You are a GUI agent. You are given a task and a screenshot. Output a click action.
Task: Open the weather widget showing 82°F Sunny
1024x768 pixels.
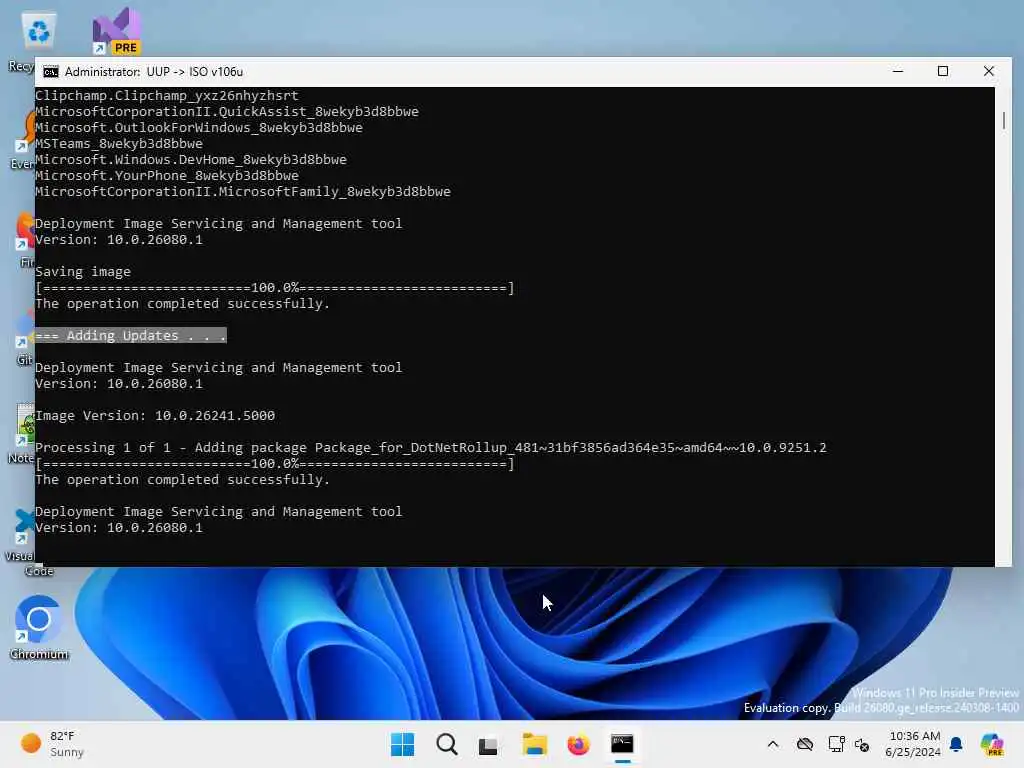click(x=52, y=744)
